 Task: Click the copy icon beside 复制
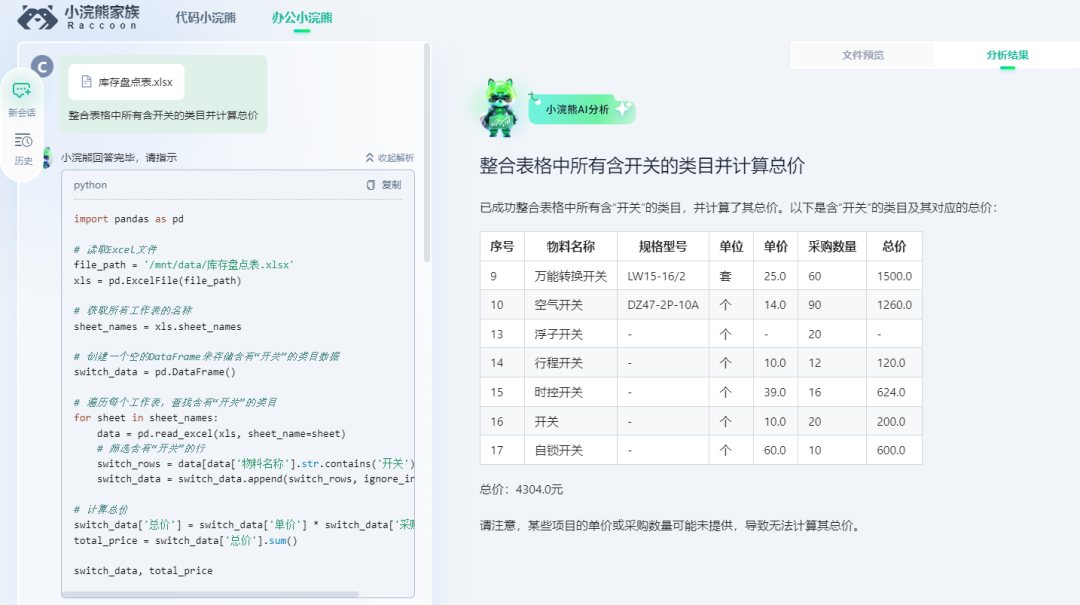pyautogui.click(x=371, y=185)
